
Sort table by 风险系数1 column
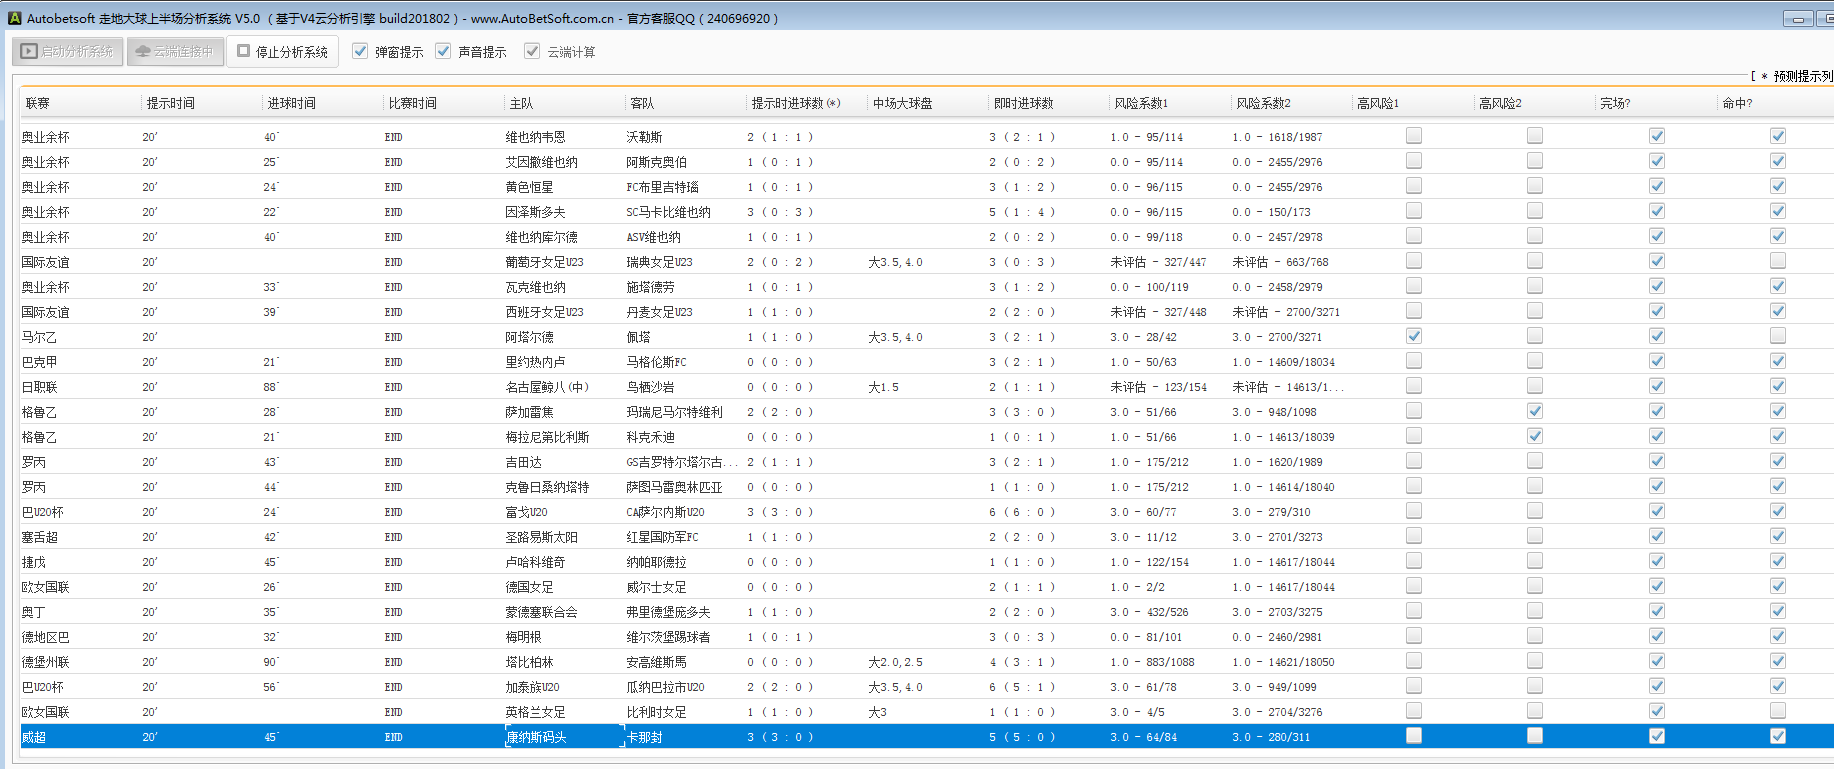tap(1140, 103)
